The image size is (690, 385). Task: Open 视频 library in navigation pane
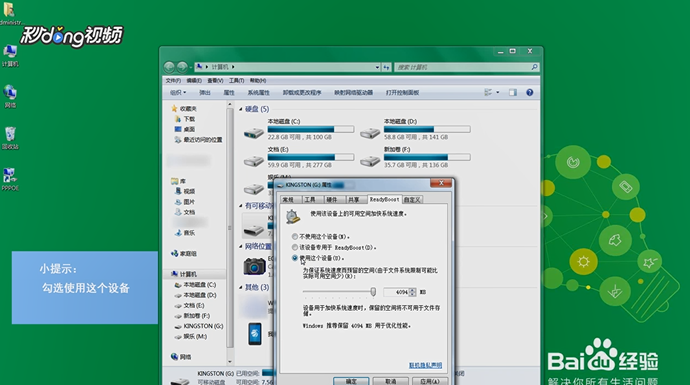click(189, 191)
